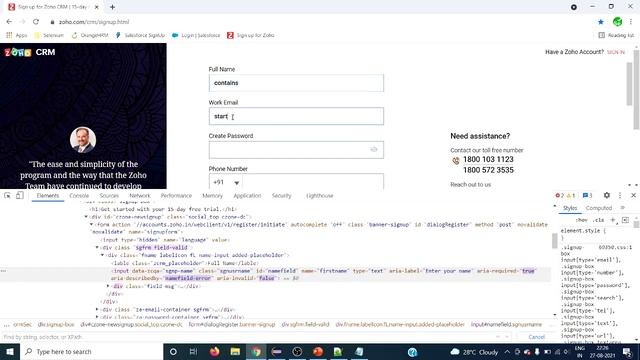Select the div.signup-box breadcrumb
Image resolution: width=640 pixels, height=360 pixels.
(x=56, y=324)
